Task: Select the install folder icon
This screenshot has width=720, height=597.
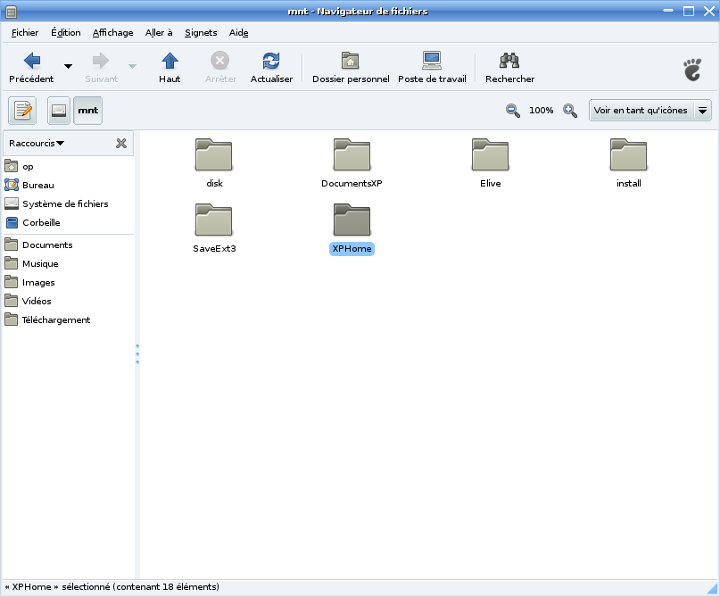Action: click(629, 154)
